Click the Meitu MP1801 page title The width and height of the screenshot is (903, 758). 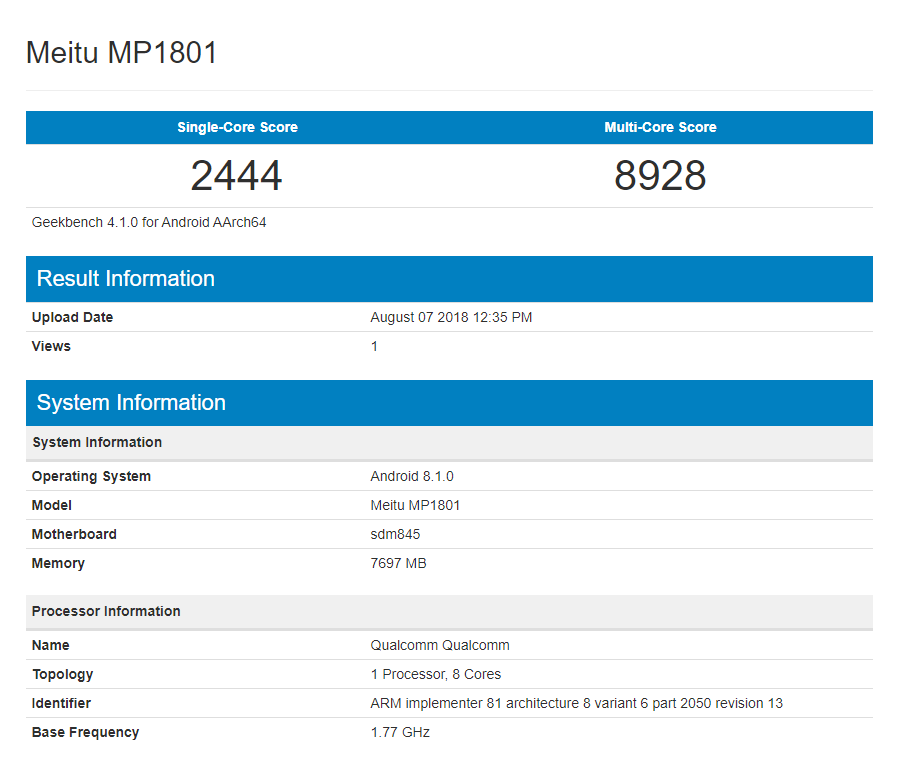coord(122,53)
